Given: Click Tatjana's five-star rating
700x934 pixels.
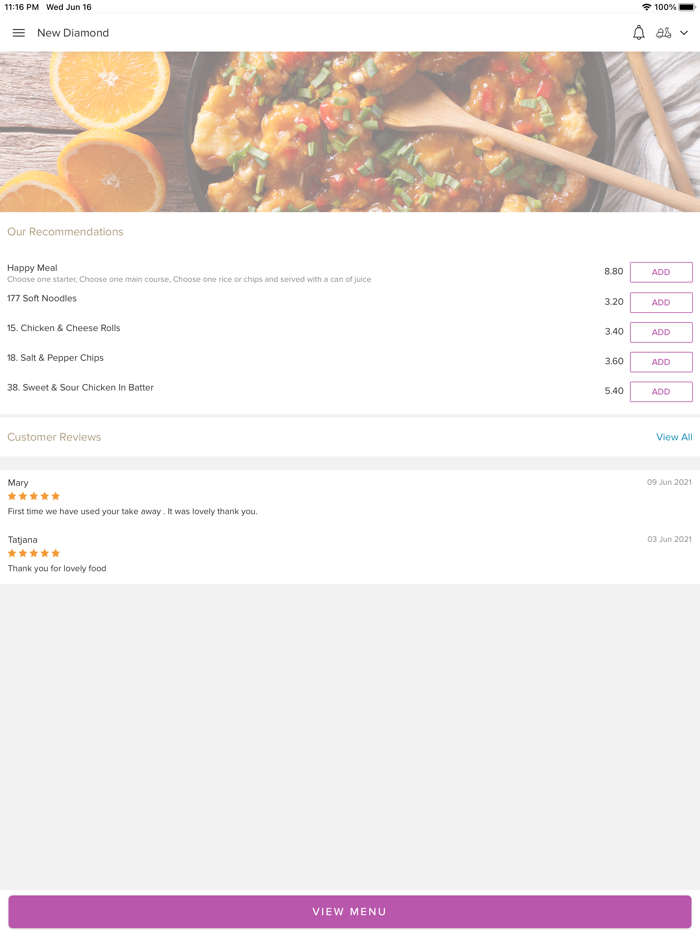Looking at the screenshot, I should [34, 553].
